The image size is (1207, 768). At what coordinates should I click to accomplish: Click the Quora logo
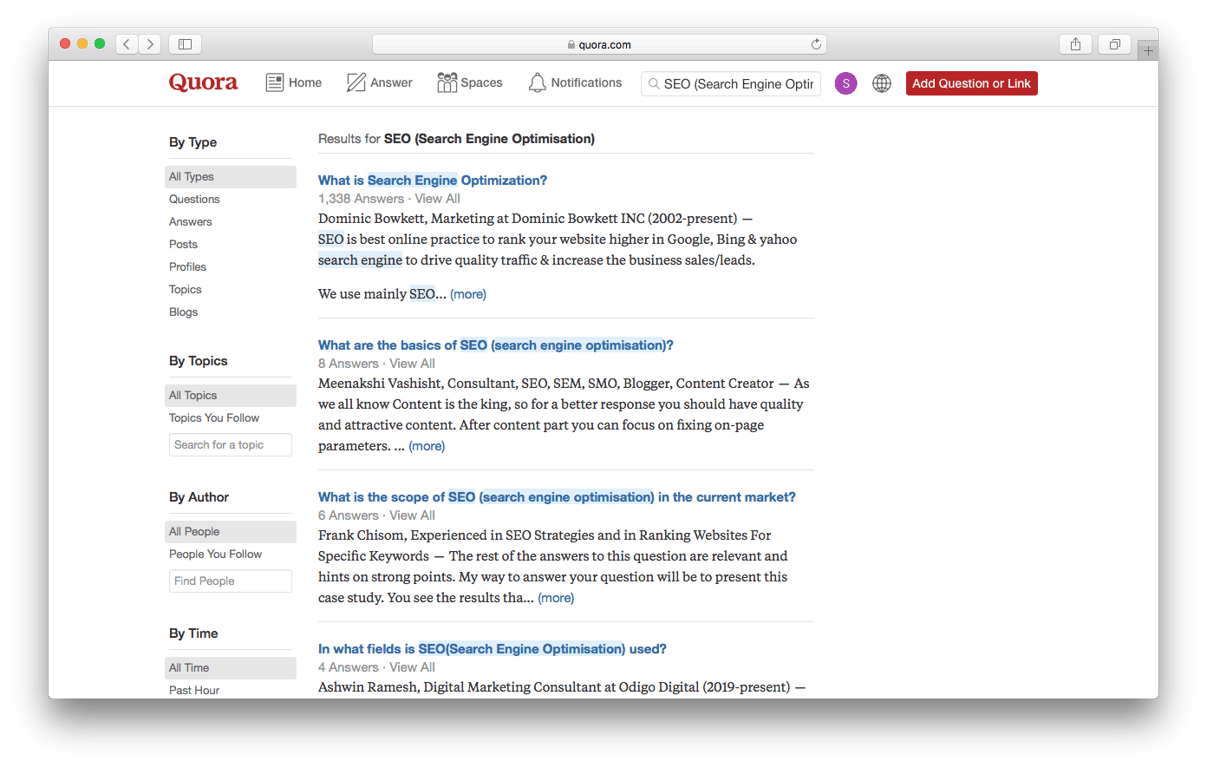(x=203, y=83)
